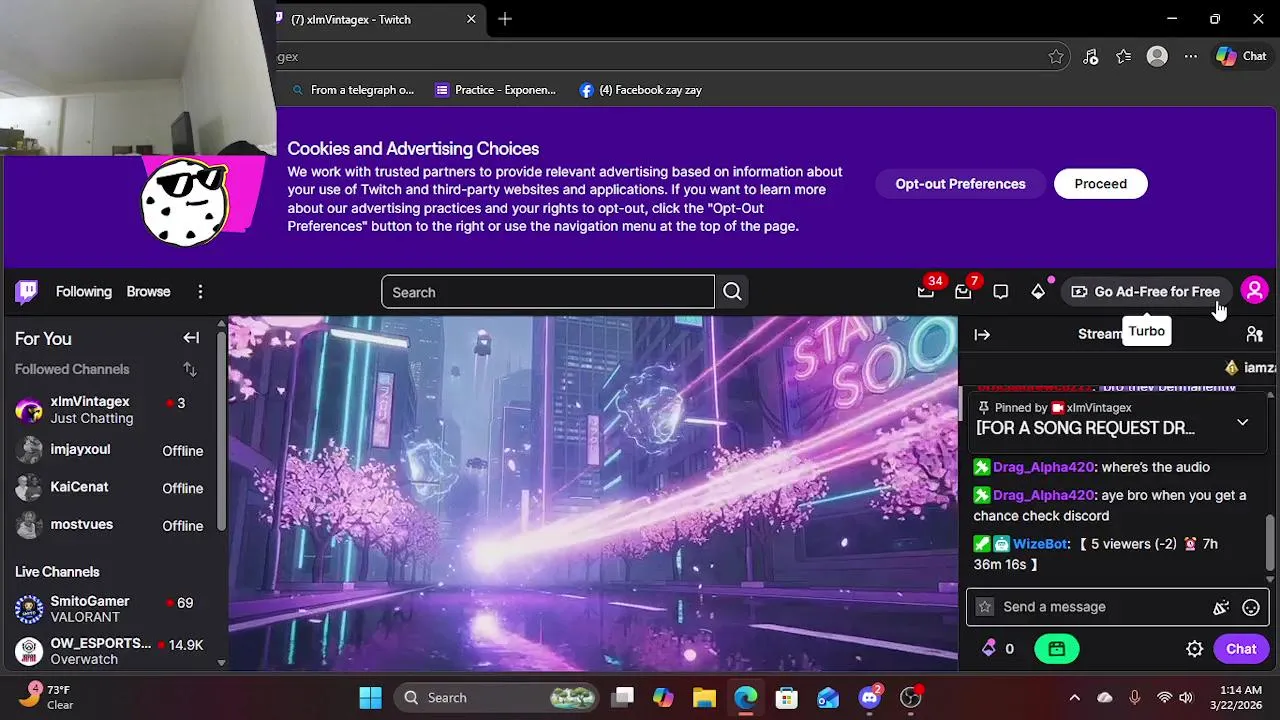Open Edge browser extensions icon
The width and height of the screenshot is (1280, 720).
coord(1091,57)
